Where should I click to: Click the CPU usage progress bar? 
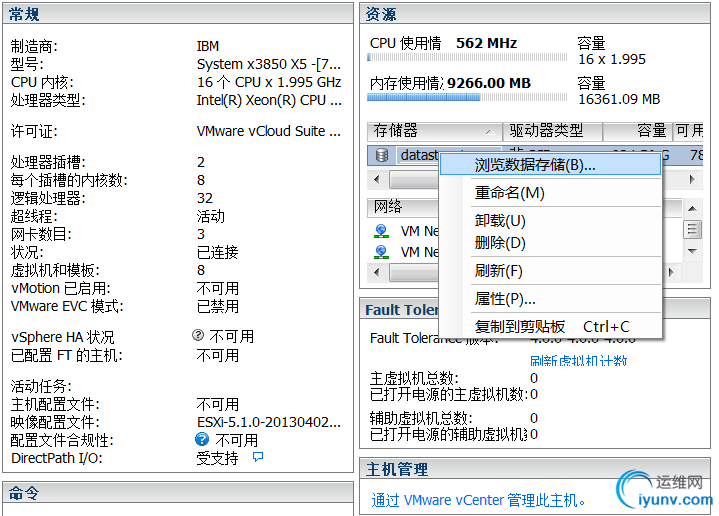pos(467,57)
